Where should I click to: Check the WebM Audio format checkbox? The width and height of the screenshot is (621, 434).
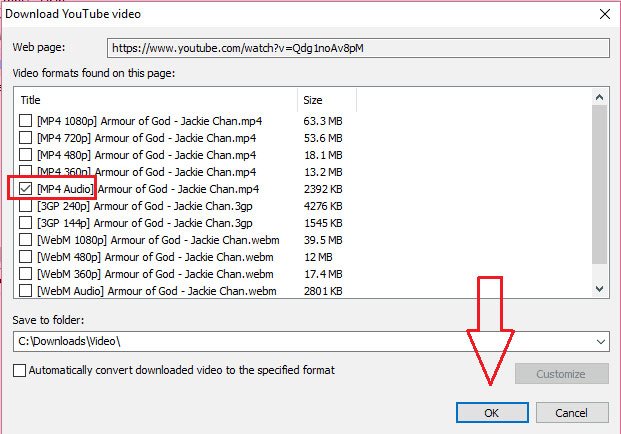[x=25, y=291]
